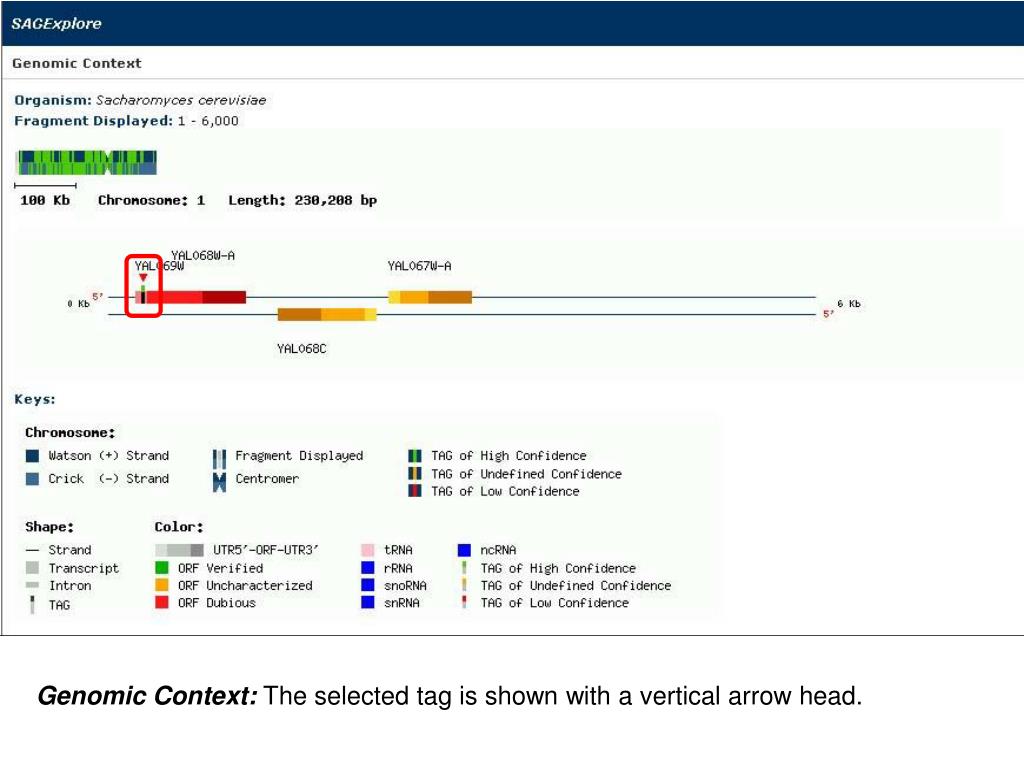Click the blue ncRNA color swatch

pyautogui.click(x=464, y=550)
